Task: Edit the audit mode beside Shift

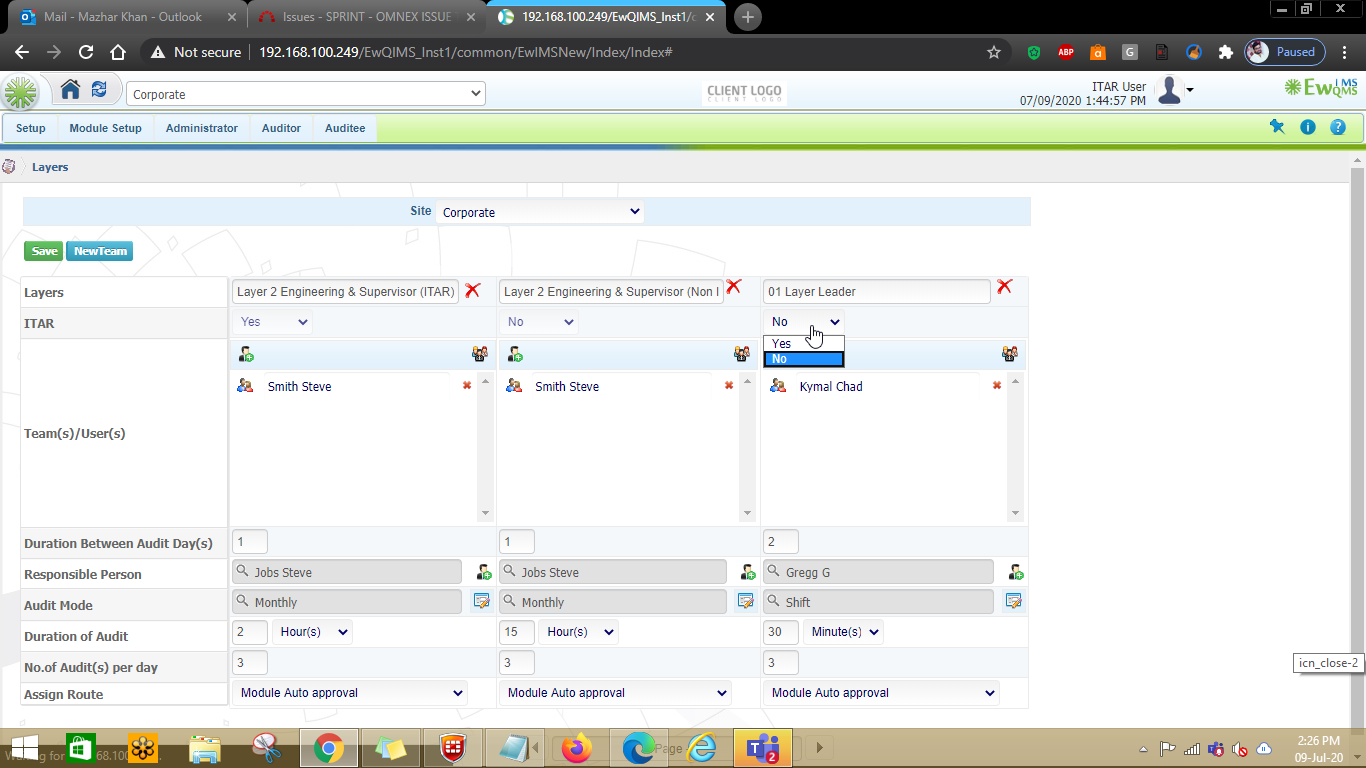Action: [x=1014, y=601]
